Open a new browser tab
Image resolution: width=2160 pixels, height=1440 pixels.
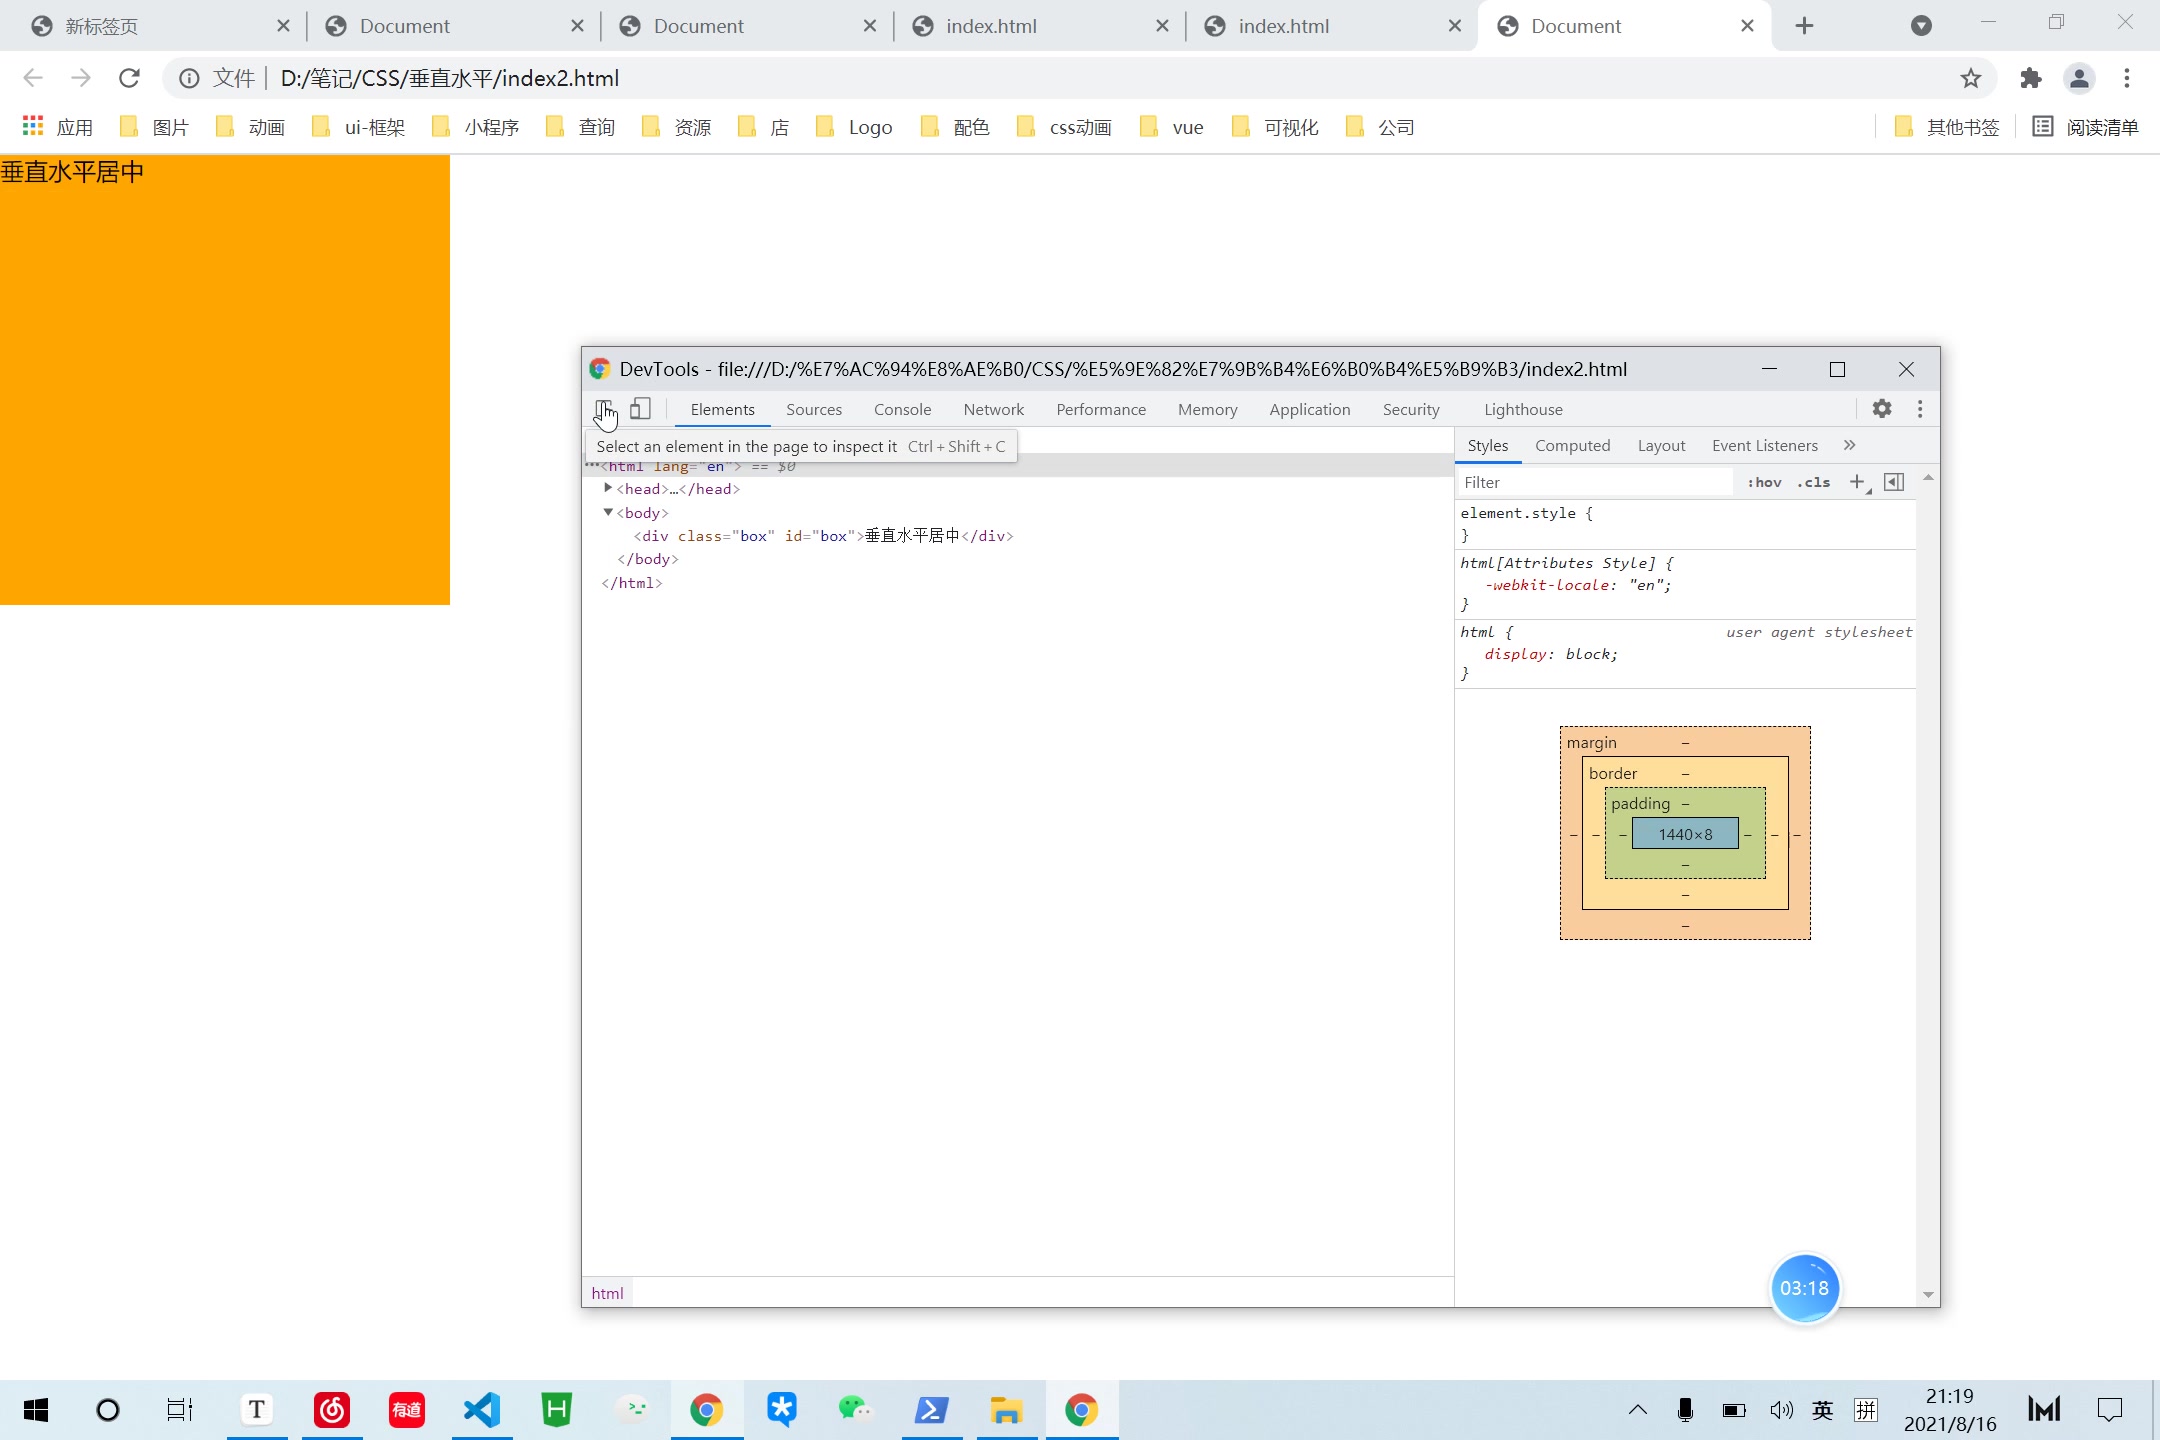tap(1804, 26)
